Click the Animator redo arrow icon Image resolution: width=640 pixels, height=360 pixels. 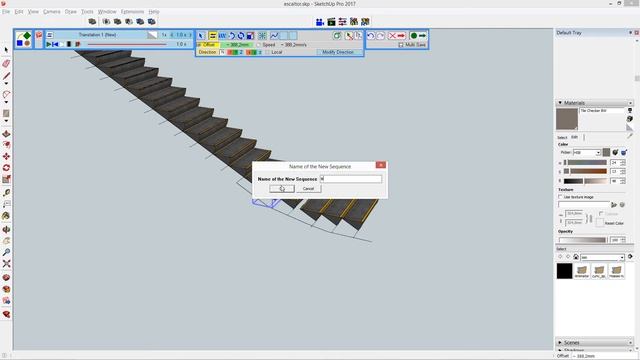(380, 36)
